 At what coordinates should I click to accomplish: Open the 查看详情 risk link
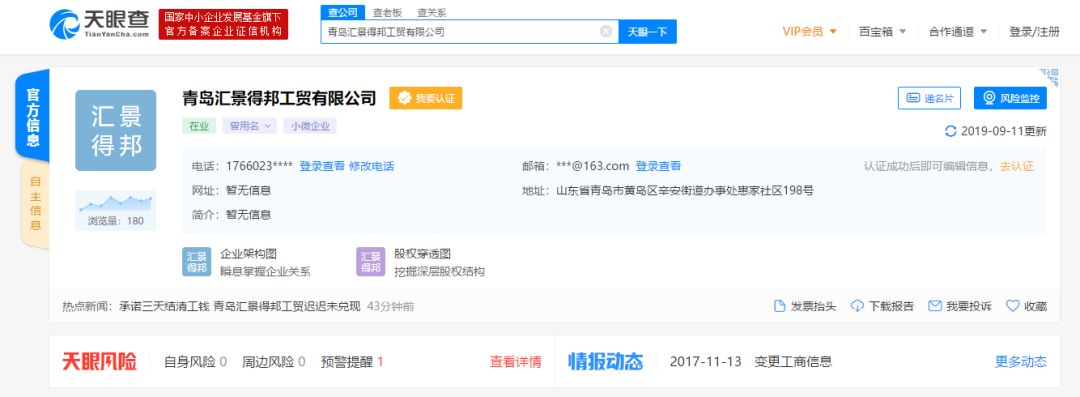pos(515,361)
